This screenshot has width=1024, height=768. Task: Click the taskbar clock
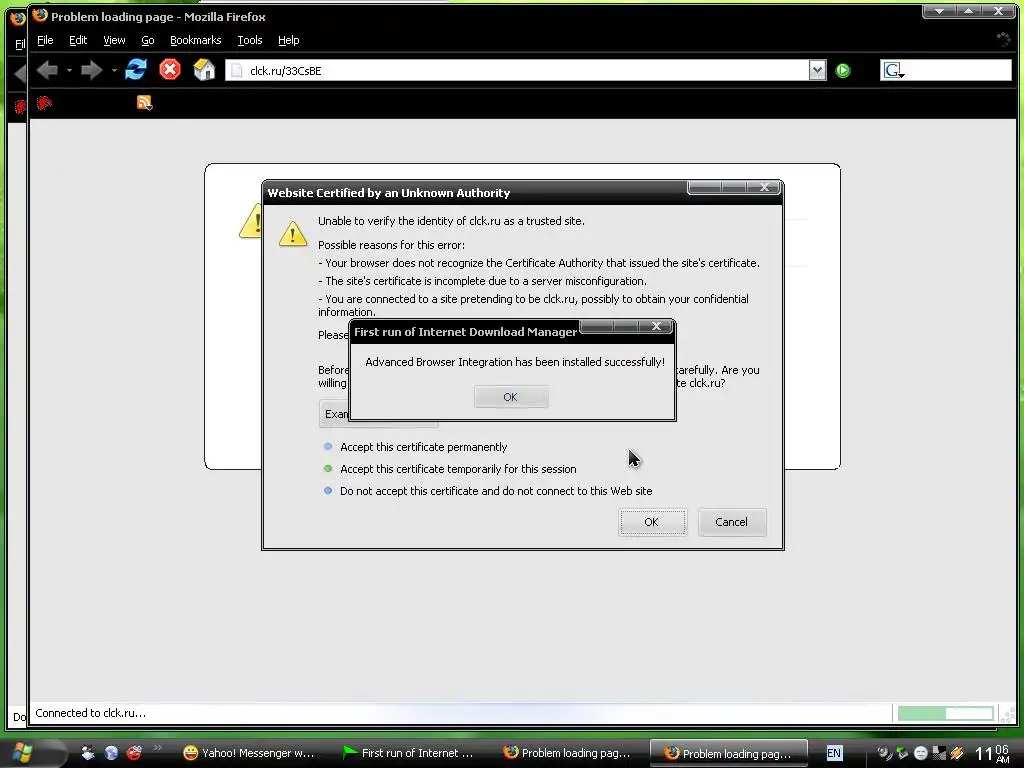pyautogui.click(x=993, y=754)
